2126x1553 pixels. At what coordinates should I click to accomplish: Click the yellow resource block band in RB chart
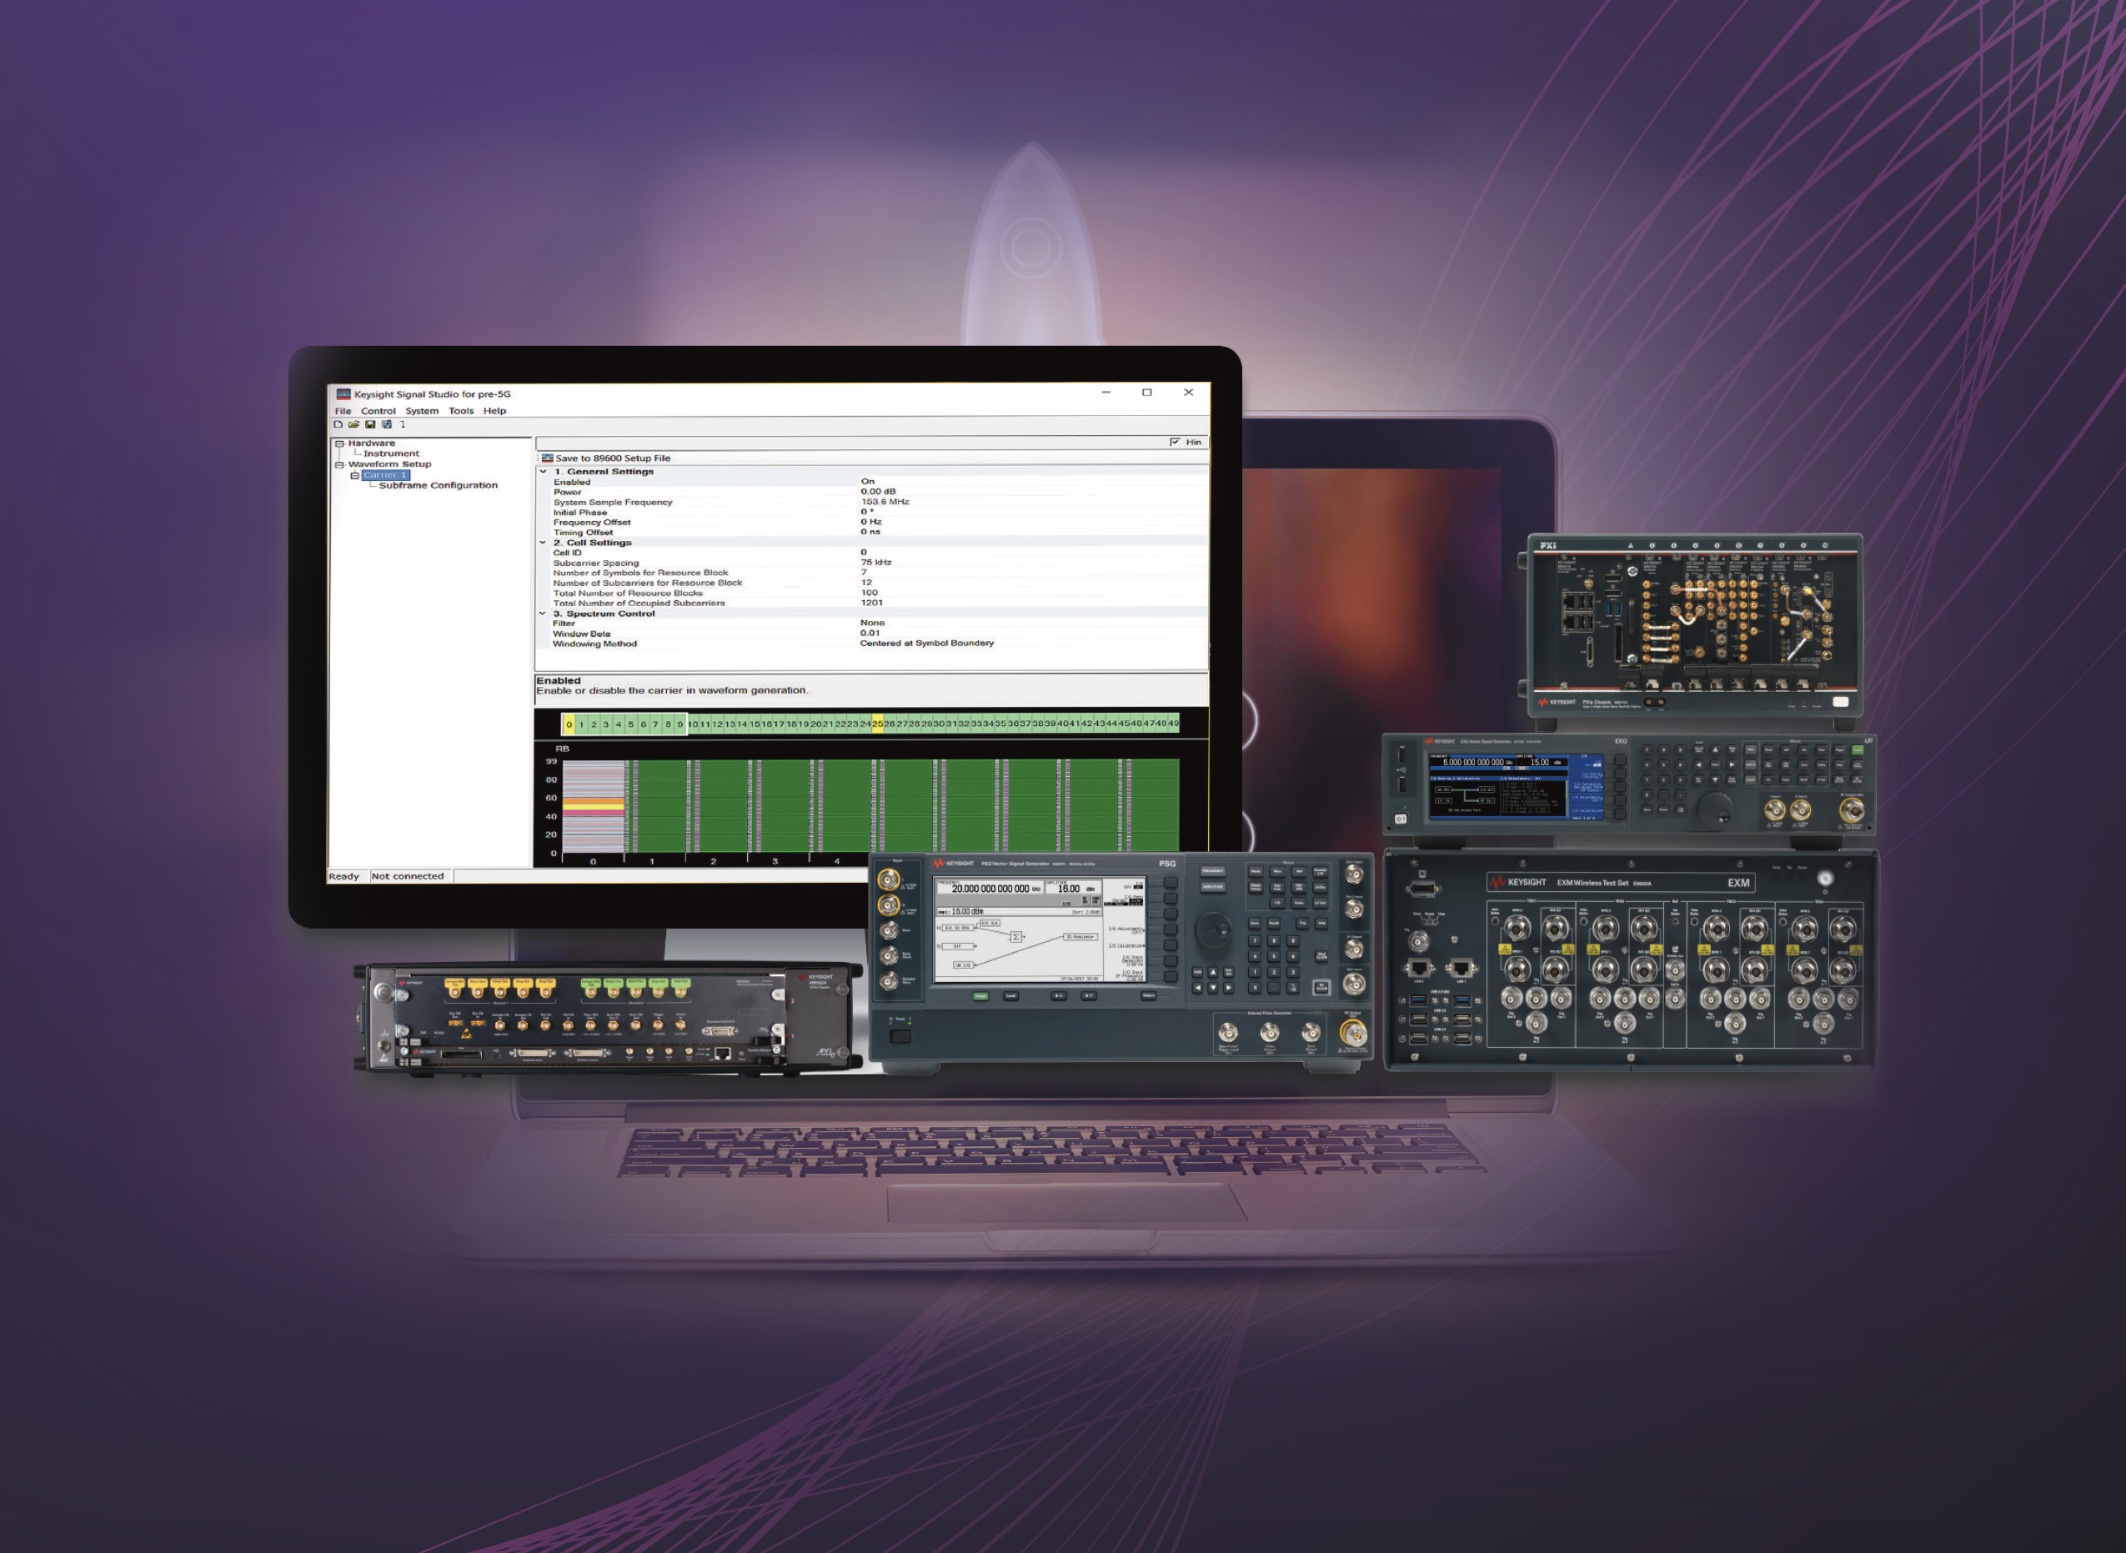point(594,805)
